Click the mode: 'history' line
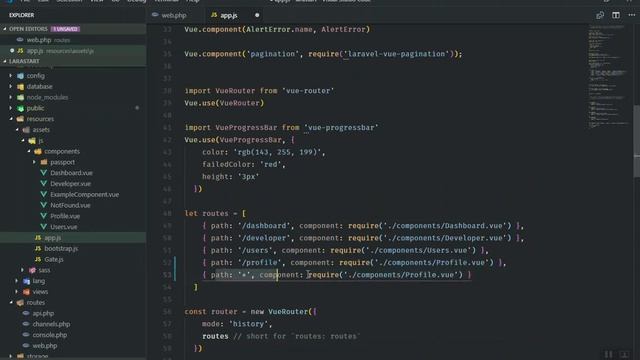 (237, 324)
